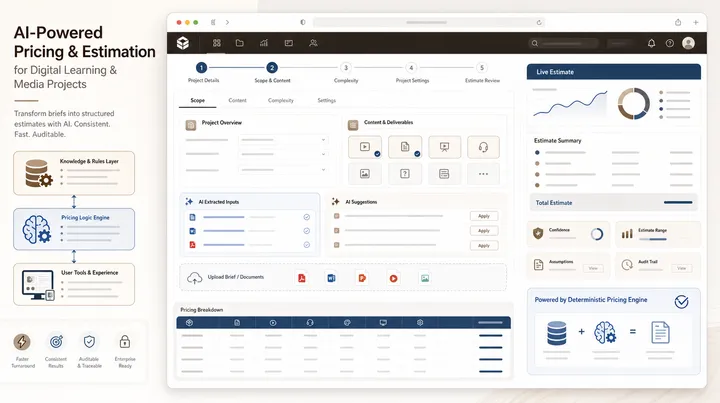Click the Confidence shield icon
Screen dimensions: 720x403
(538, 233)
